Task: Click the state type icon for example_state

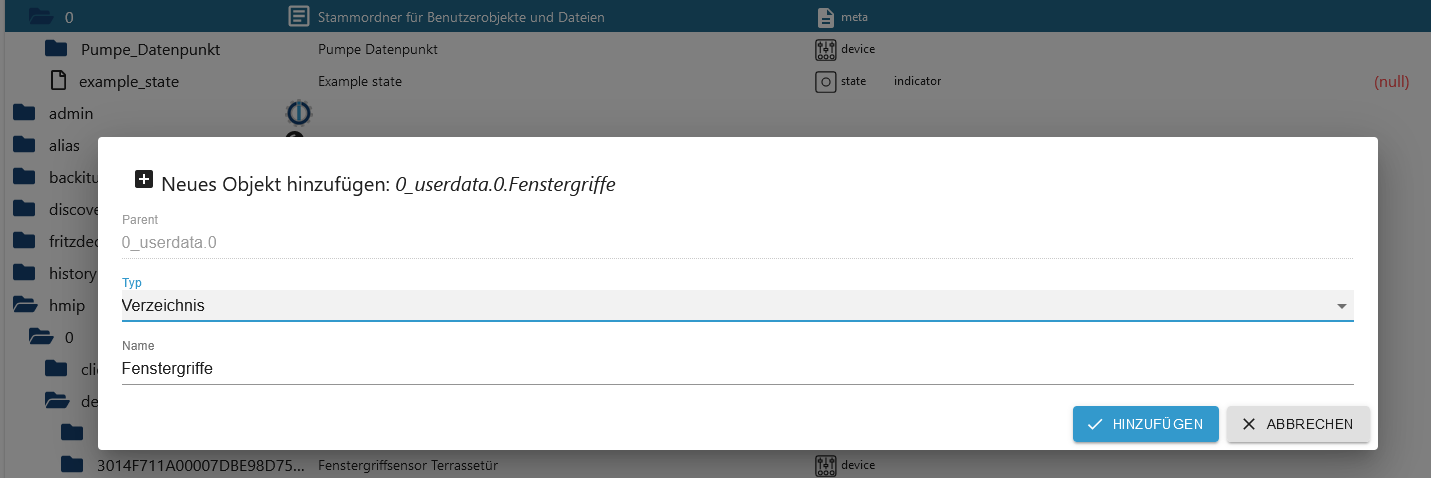Action: (x=825, y=81)
